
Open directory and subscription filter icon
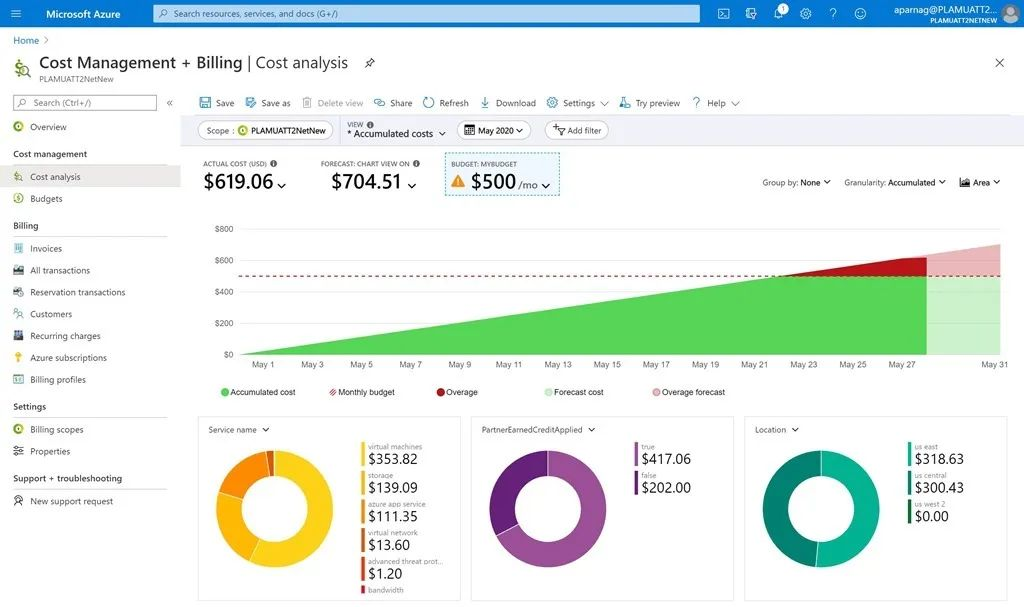pos(751,13)
